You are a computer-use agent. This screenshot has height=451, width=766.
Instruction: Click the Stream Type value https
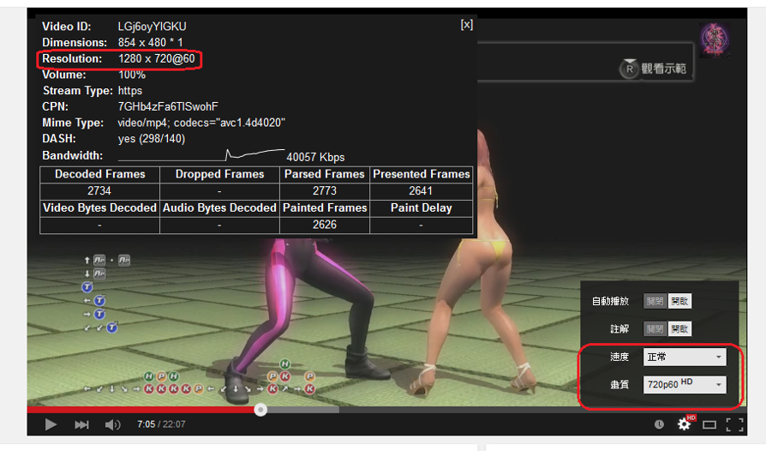(x=130, y=91)
